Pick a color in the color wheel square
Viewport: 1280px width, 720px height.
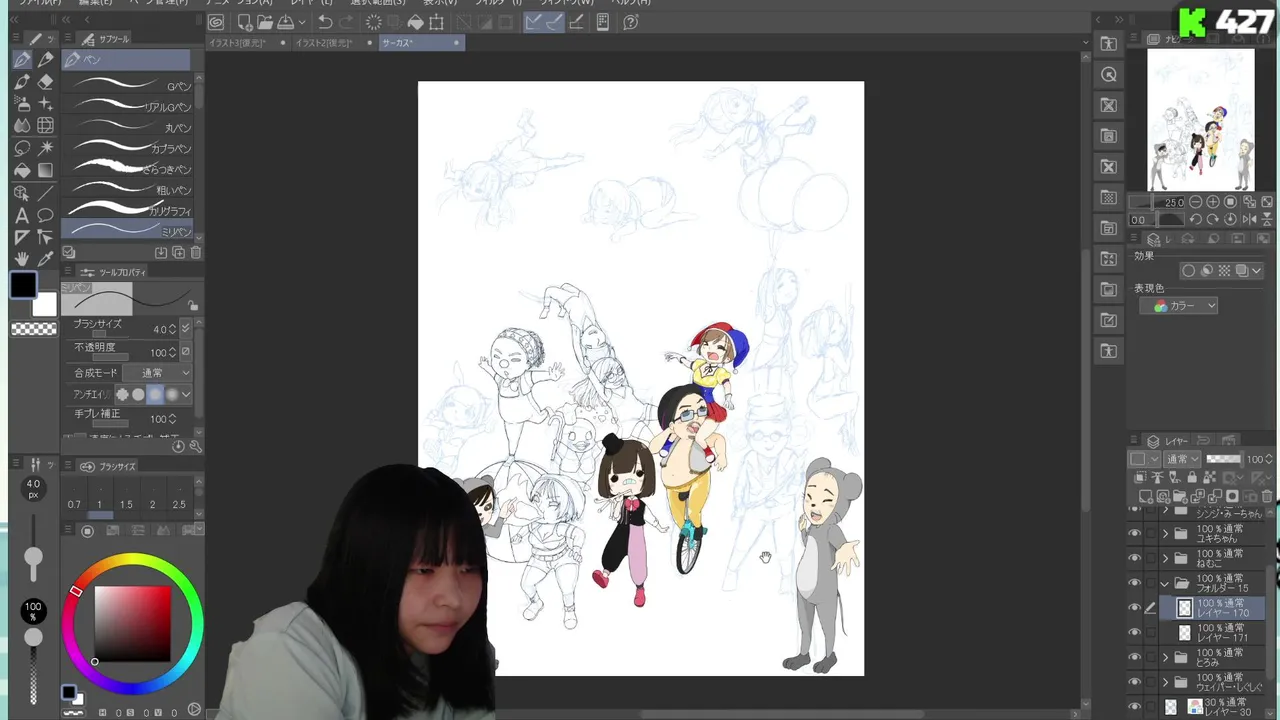point(132,623)
